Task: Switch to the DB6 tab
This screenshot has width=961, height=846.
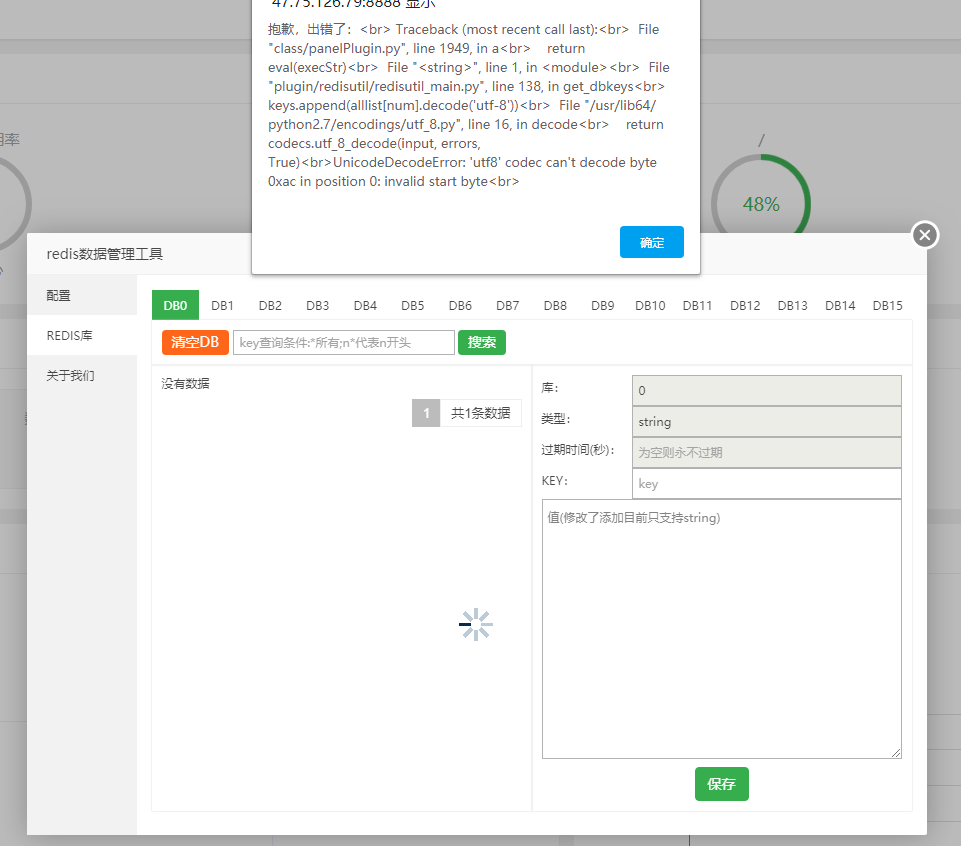Action: [460, 305]
